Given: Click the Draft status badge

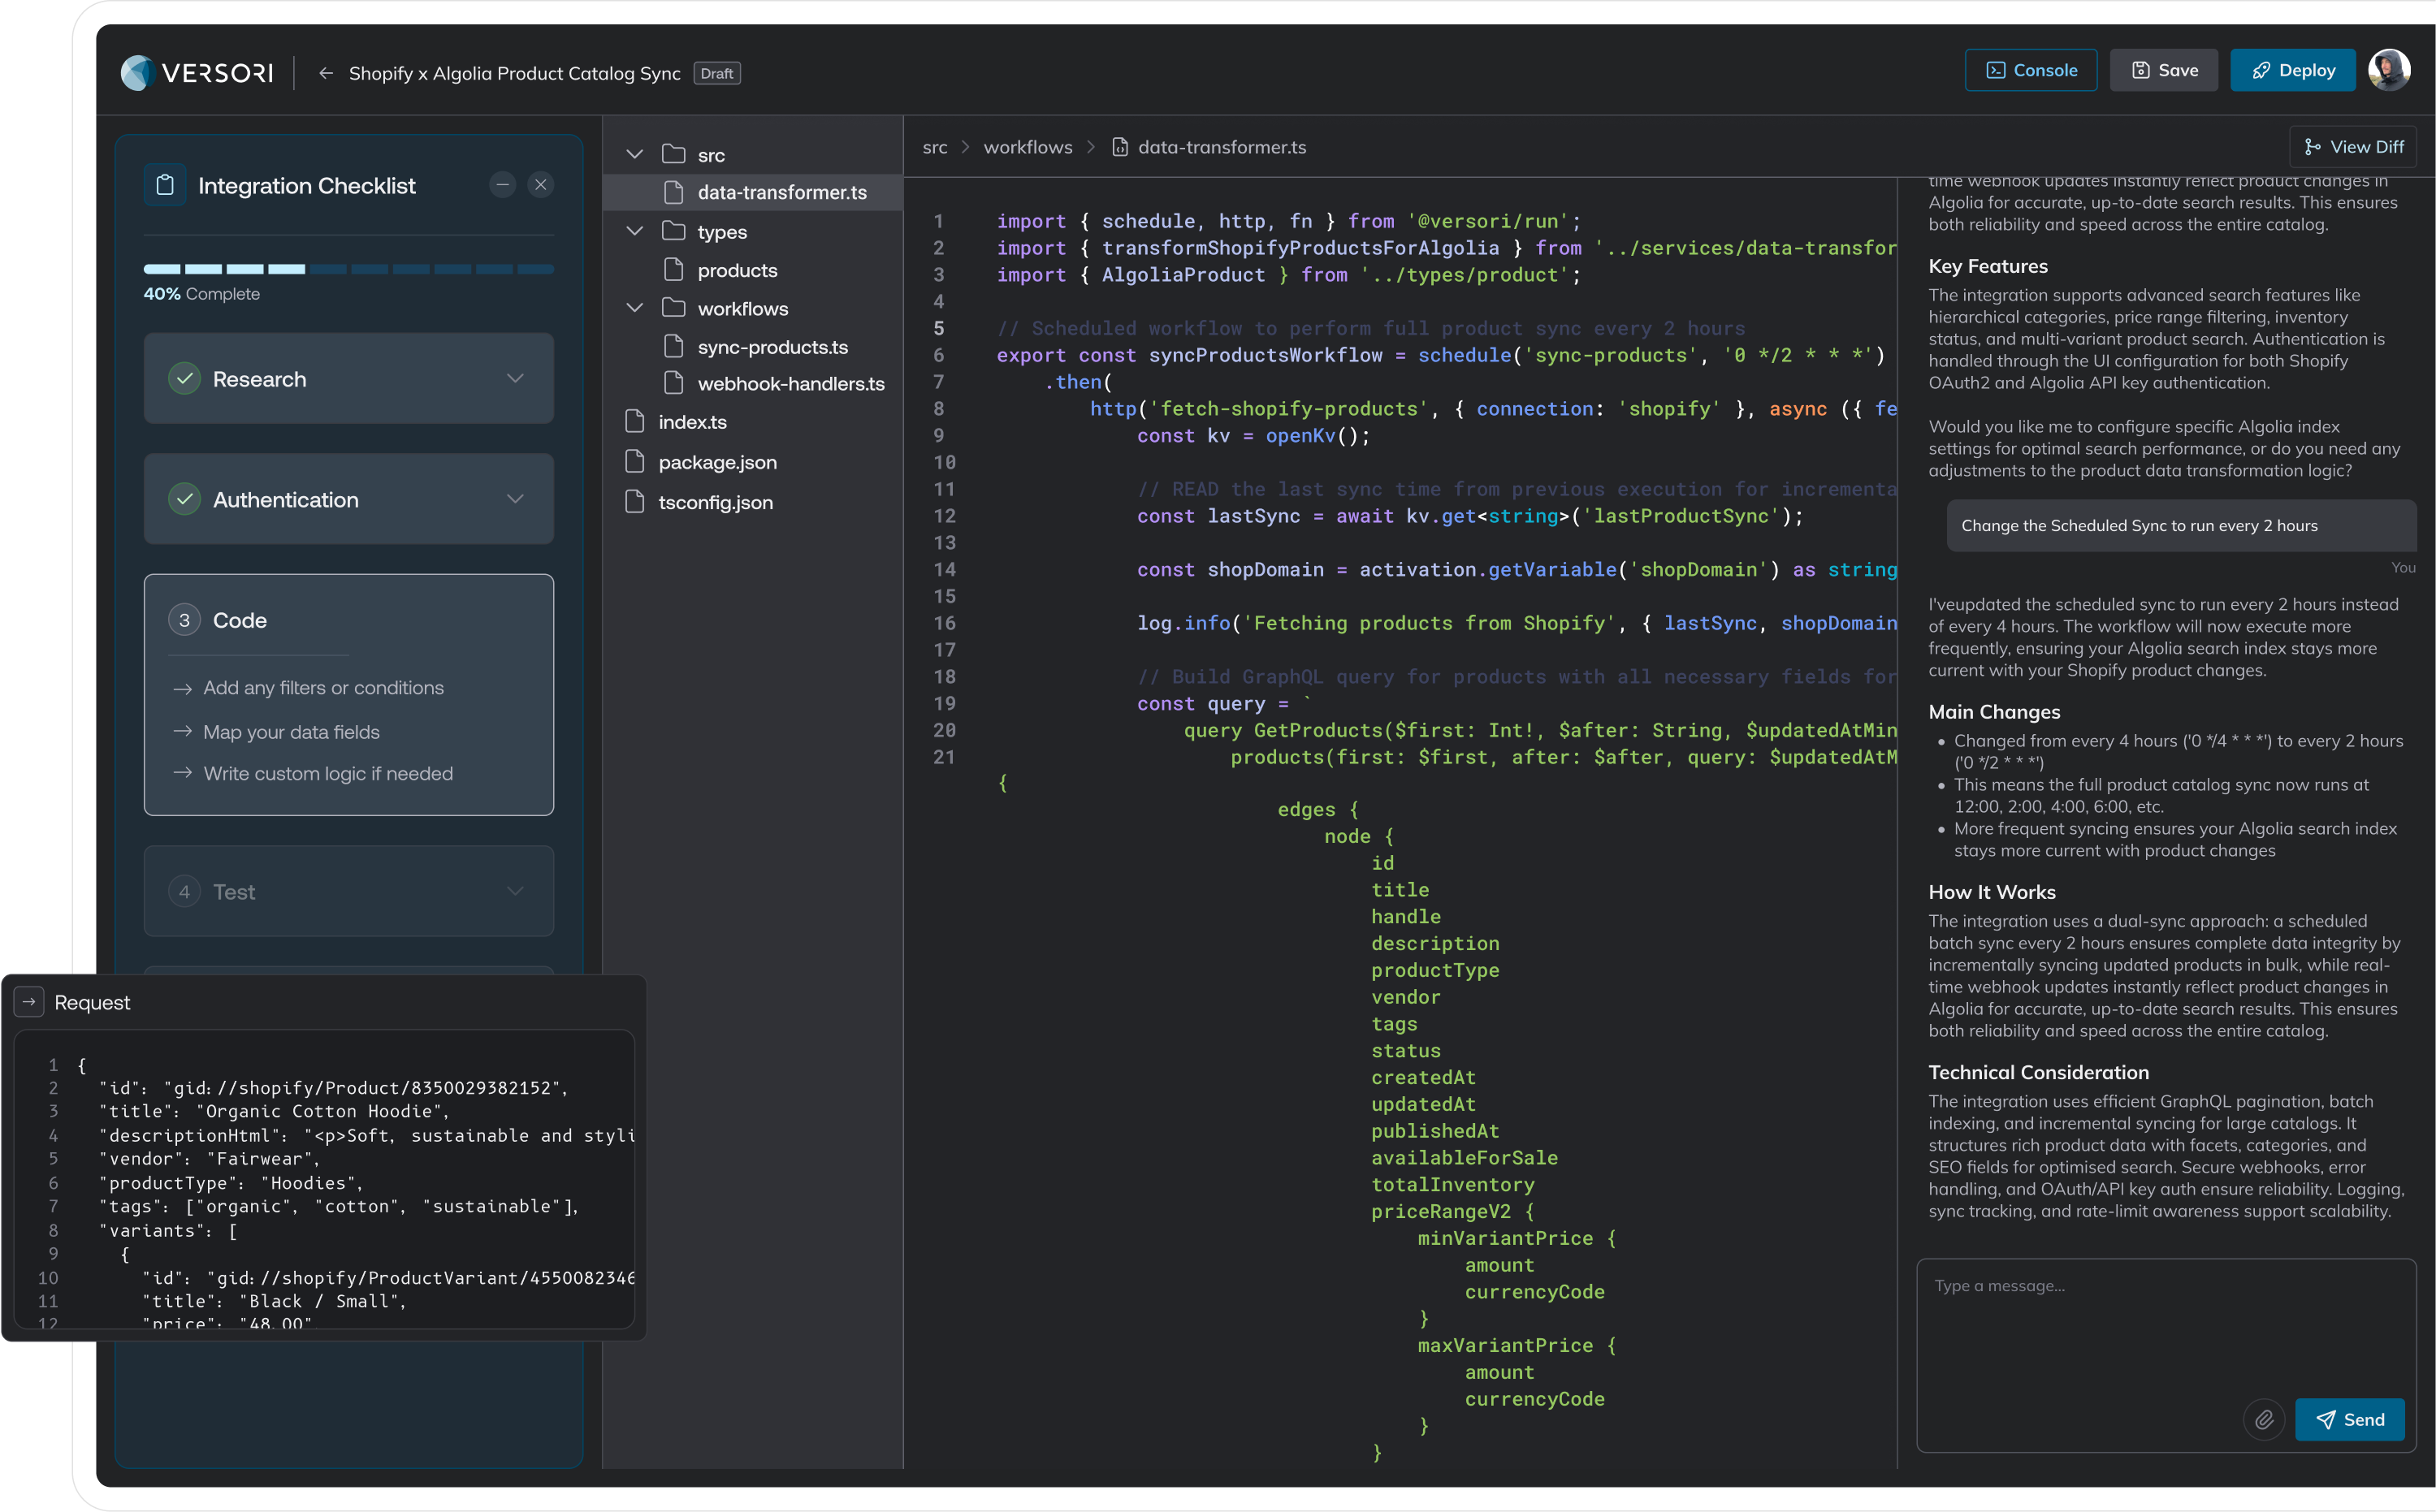Looking at the screenshot, I should point(716,73).
